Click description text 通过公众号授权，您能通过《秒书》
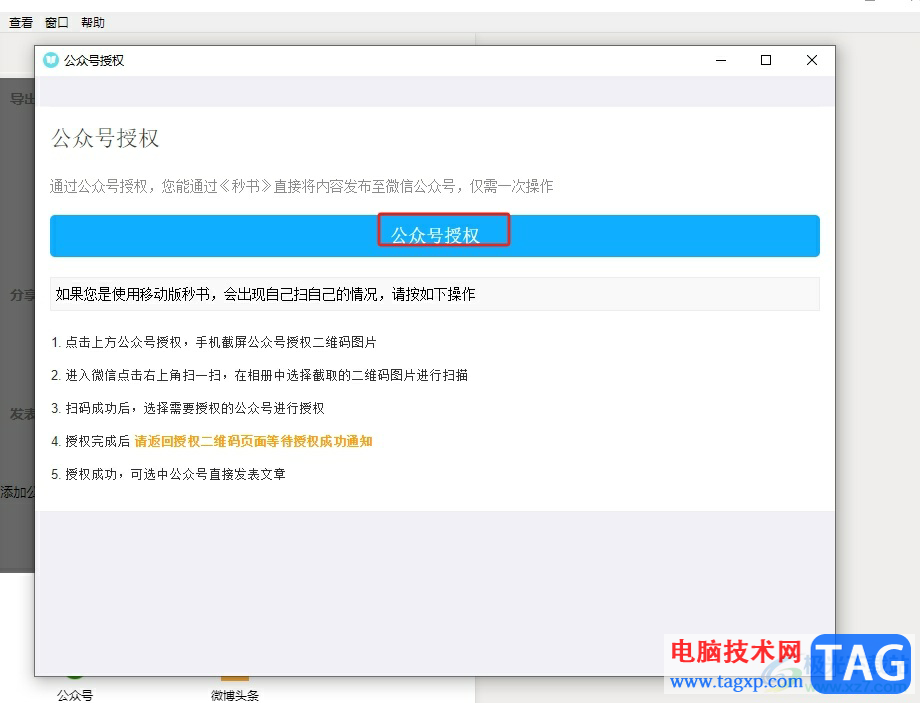The height and width of the screenshot is (703, 920). point(302,187)
